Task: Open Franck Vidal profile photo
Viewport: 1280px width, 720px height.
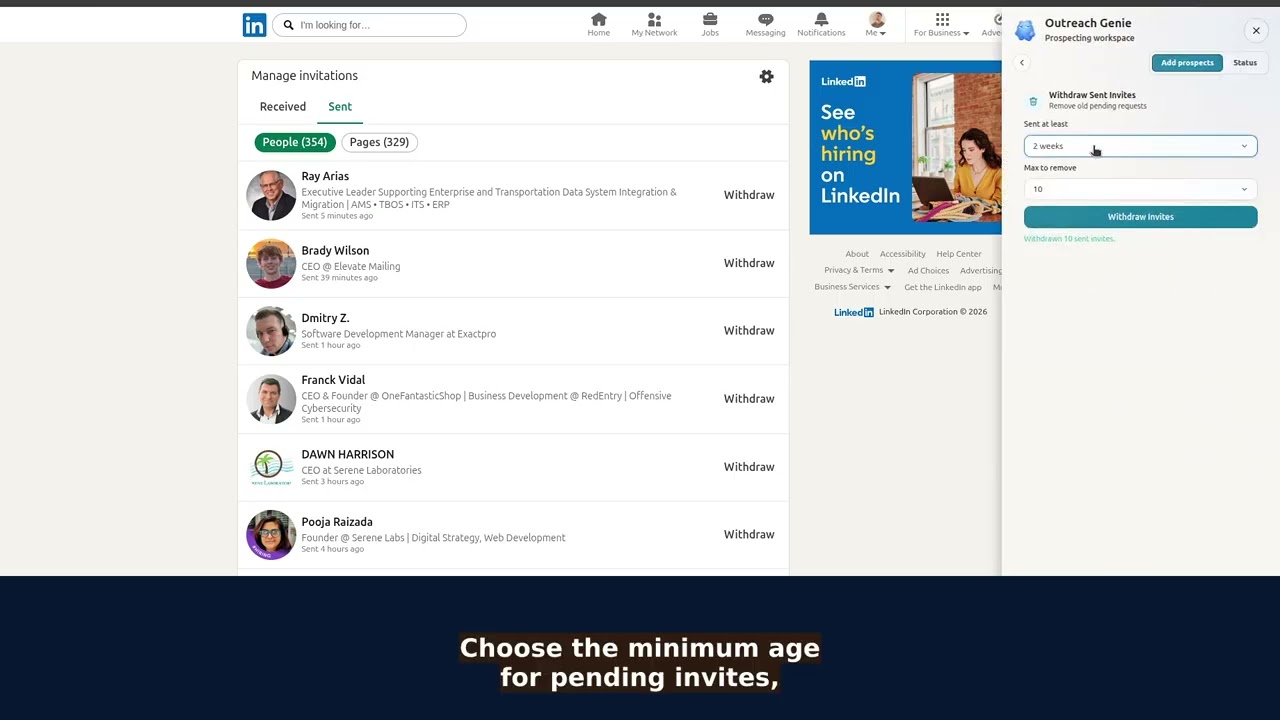Action: pos(271,399)
